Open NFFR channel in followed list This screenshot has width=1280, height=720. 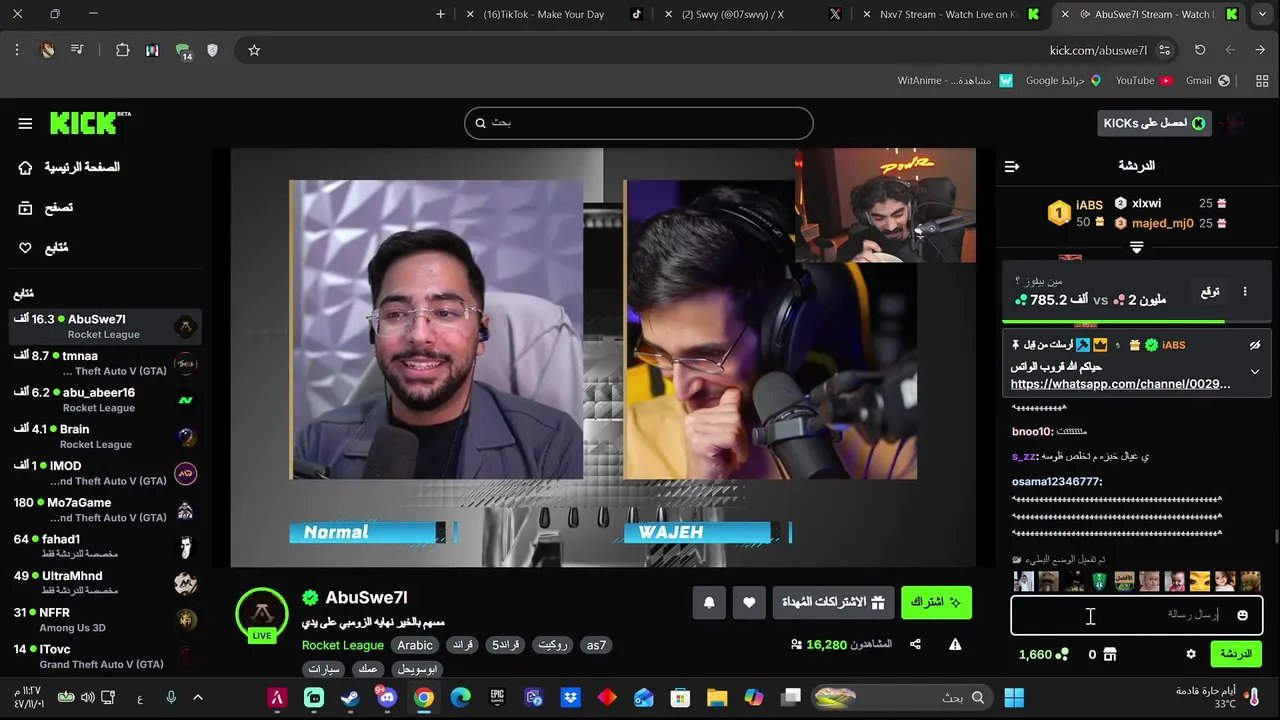click(x=105, y=620)
